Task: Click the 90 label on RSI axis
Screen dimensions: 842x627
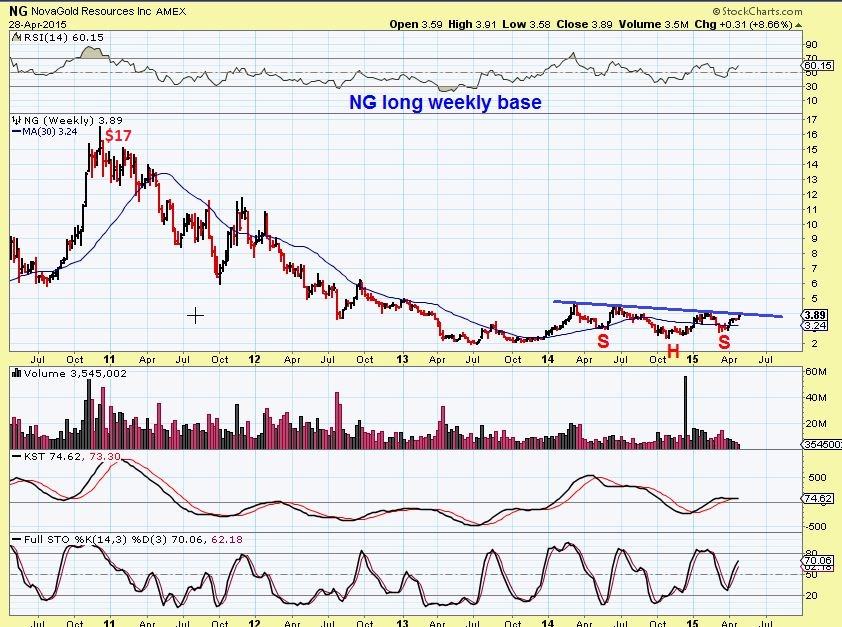Action: tap(812, 45)
